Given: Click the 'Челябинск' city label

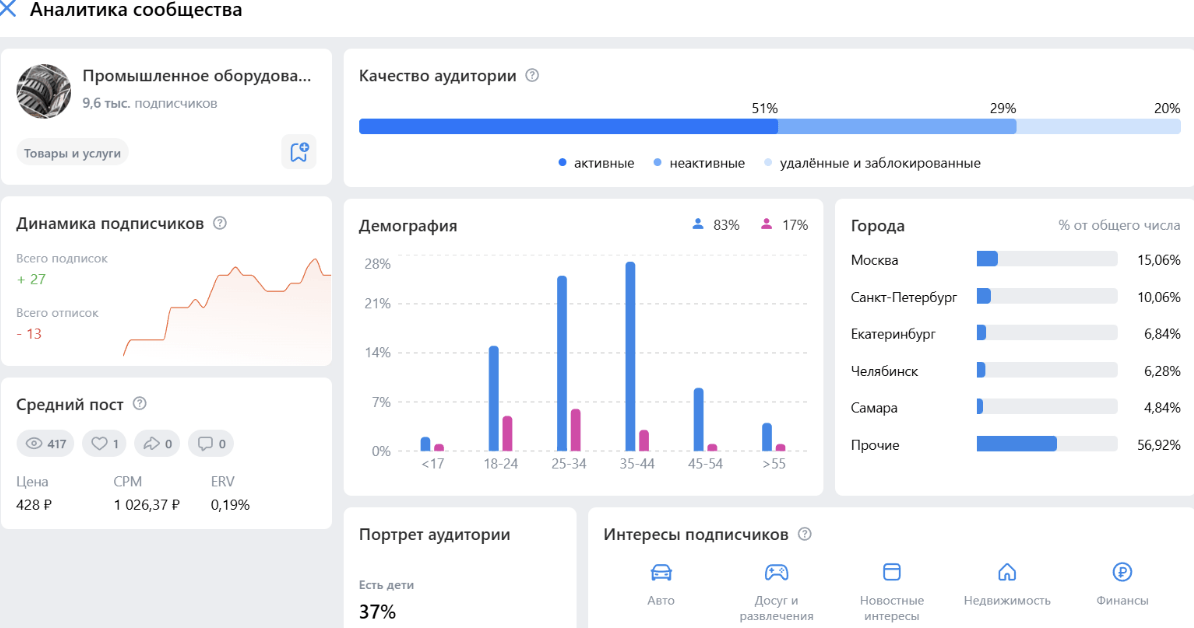Looking at the screenshot, I should point(884,371).
